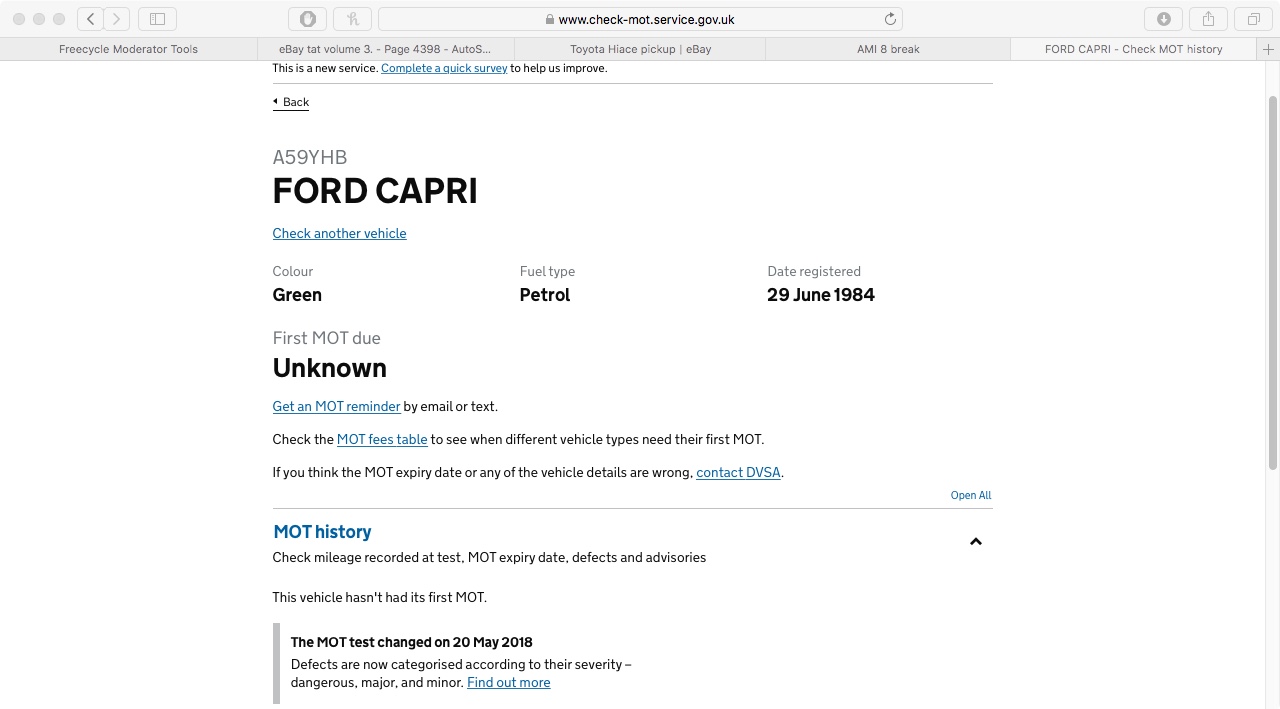Reload the page with the refresh icon
Image resolution: width=1280 pixels, height=709 pixels.
(890, 19)
